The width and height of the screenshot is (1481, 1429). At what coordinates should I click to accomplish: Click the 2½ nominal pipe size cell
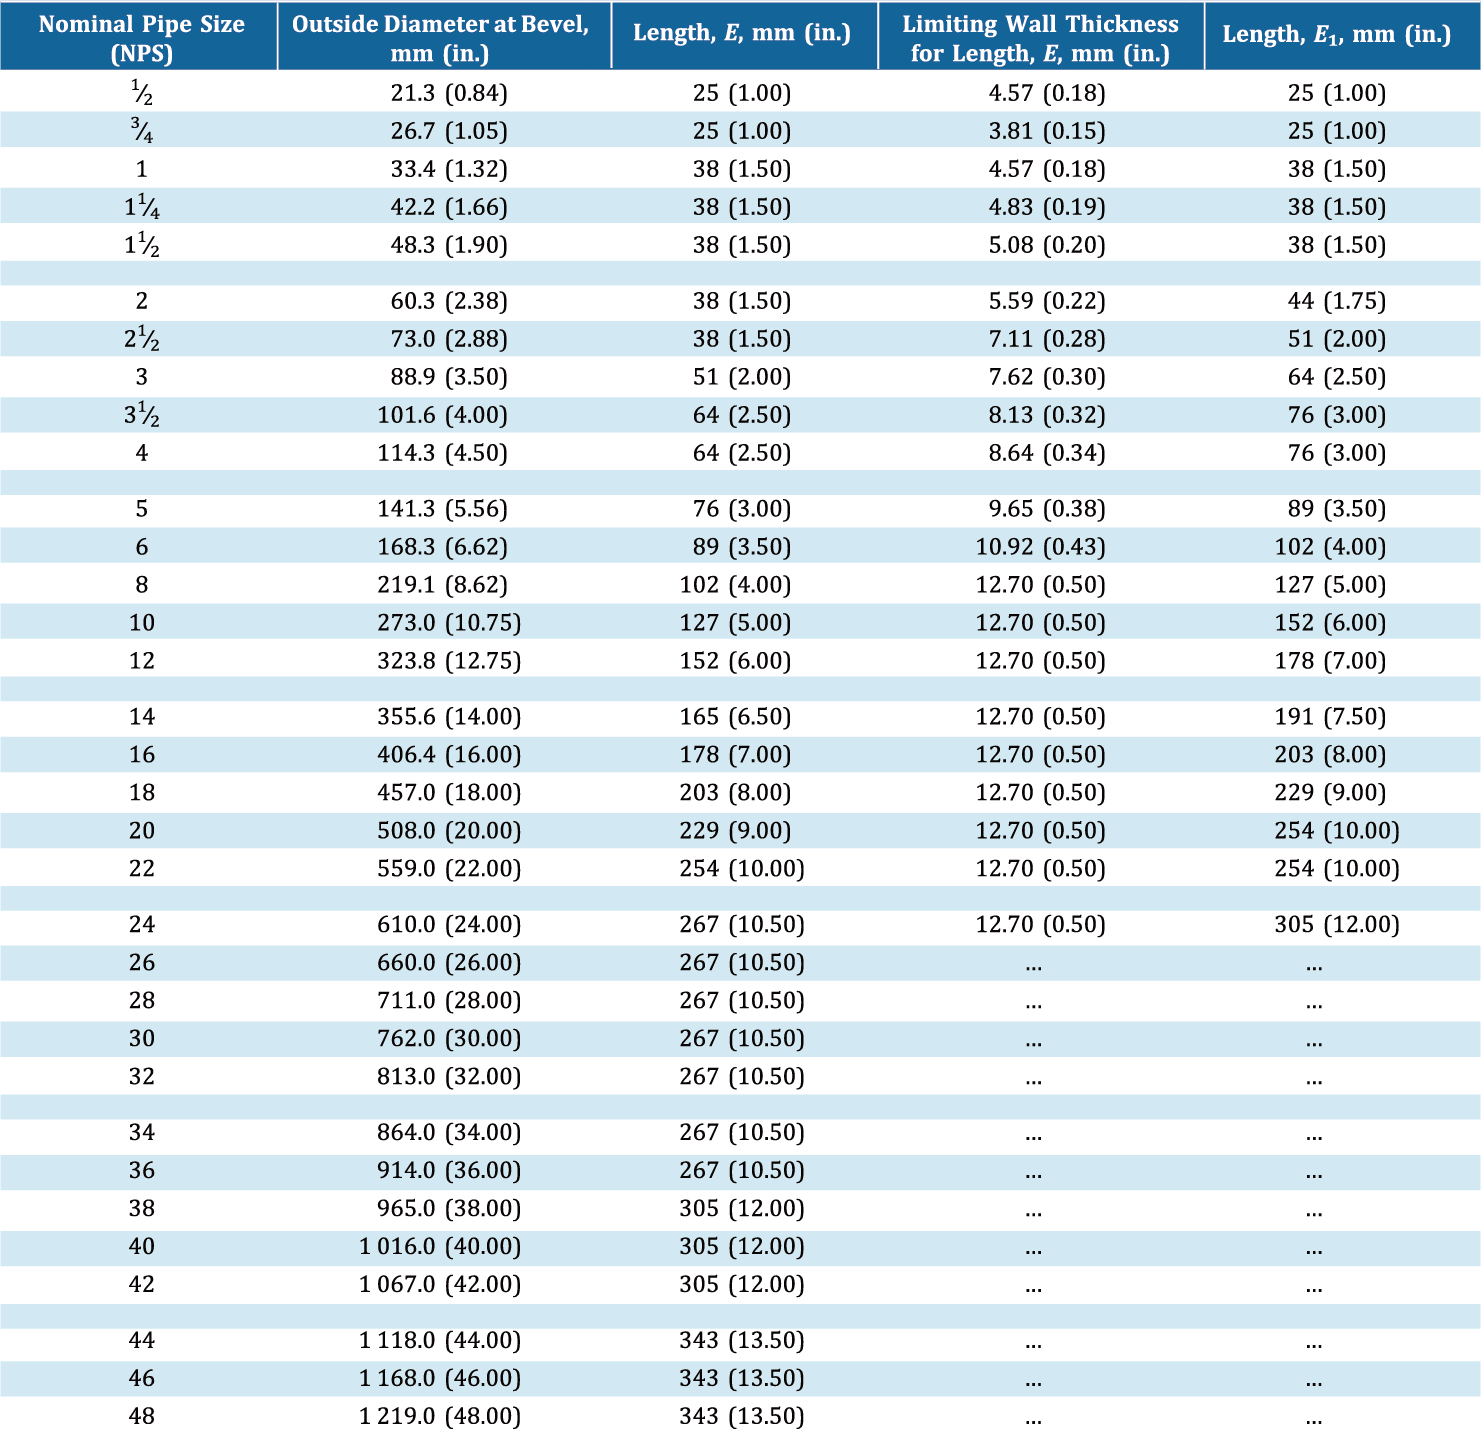(142, 339)
